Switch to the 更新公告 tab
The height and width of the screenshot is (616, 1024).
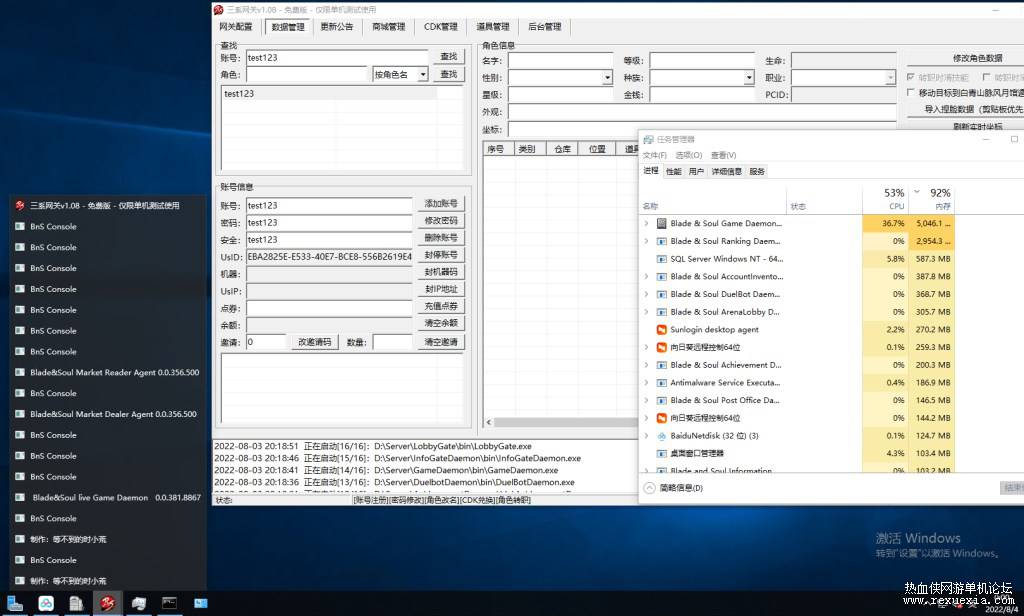pos(337,27)
